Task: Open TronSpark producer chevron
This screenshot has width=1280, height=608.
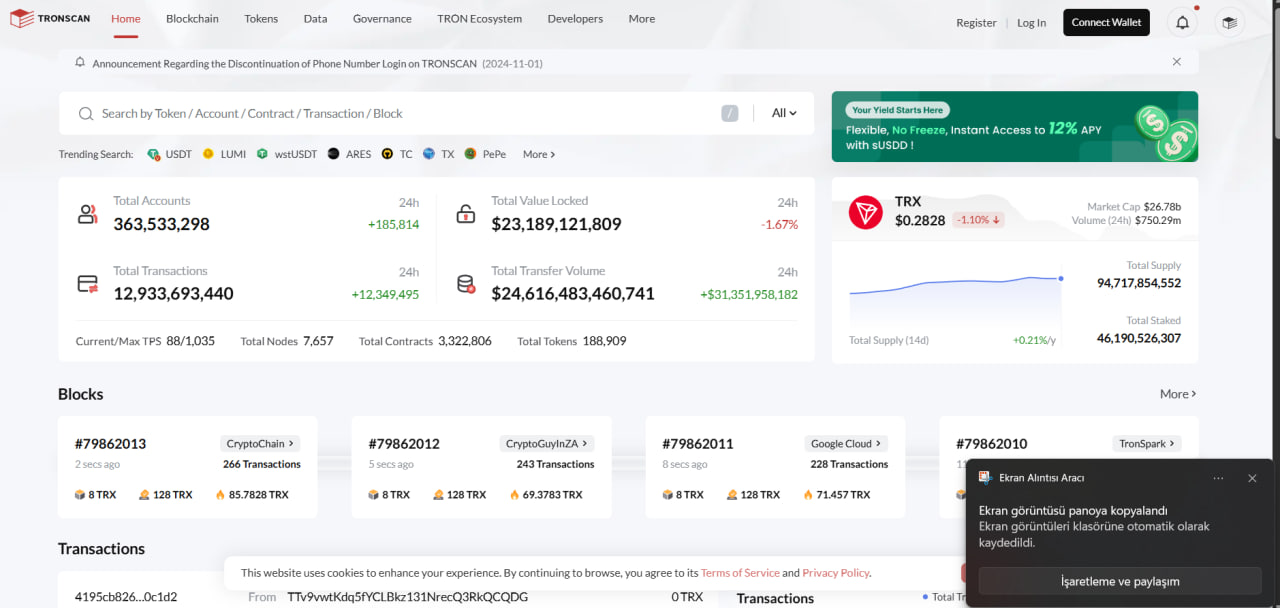Action: (x=1172, y=444)
